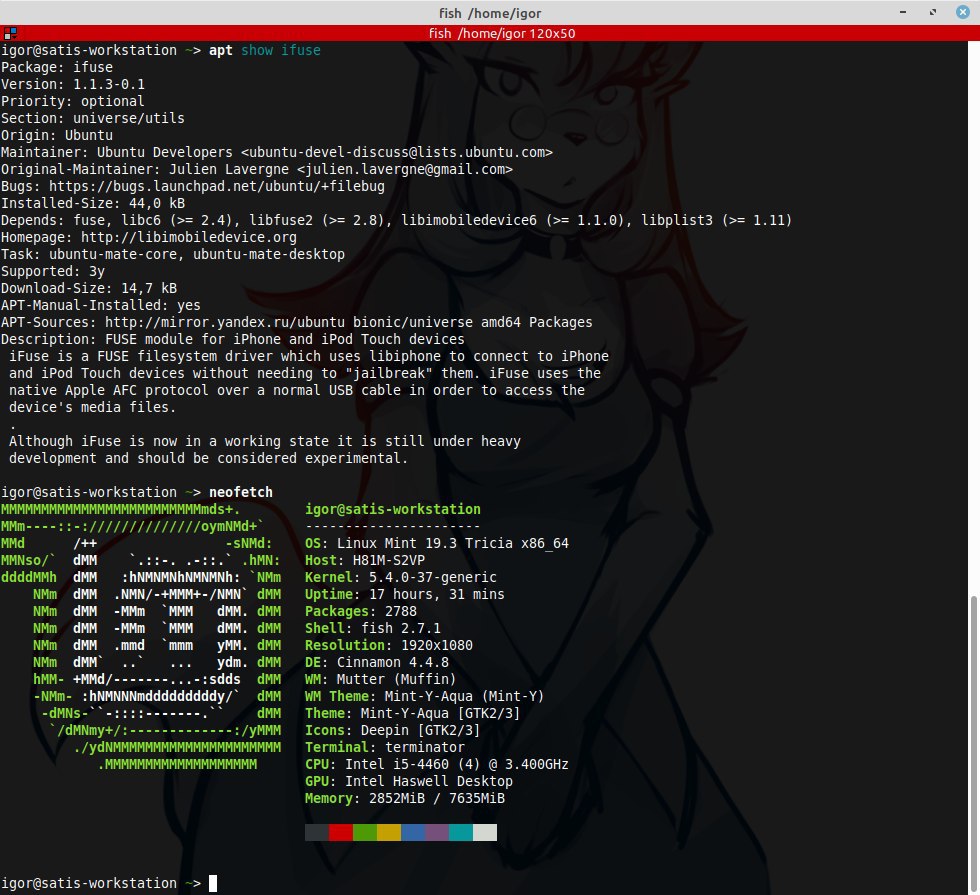Click the 'Origin: Ubuntu' line
Screen dimensions: 980x895
pos(57,136)
